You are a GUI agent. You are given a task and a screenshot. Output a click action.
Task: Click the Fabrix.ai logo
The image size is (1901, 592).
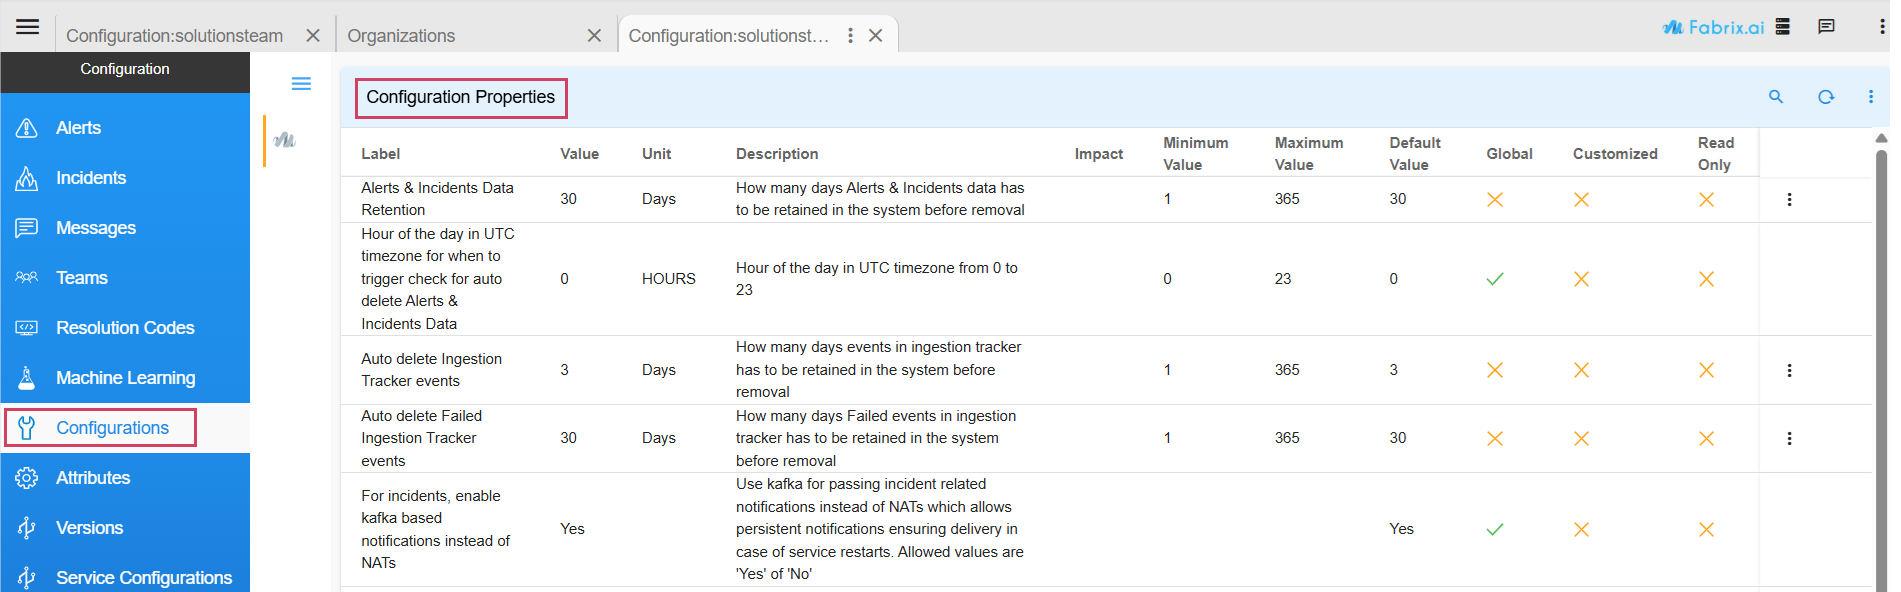pyautogui.click(x=1712, y=27)
